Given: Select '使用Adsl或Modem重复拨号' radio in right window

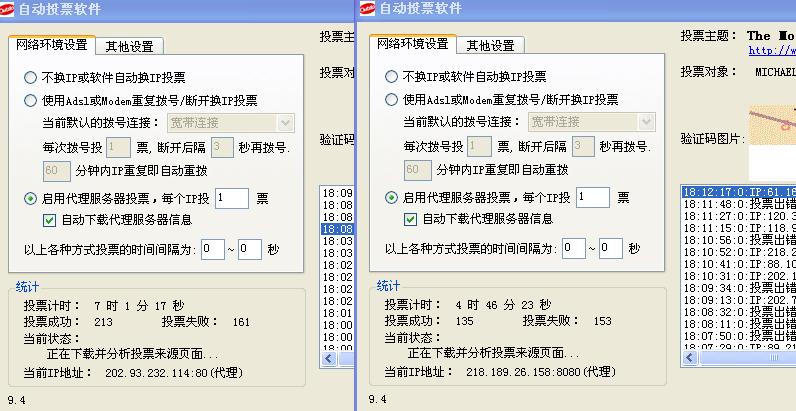Looking at the screenshot, I should (x=392, y=100).
